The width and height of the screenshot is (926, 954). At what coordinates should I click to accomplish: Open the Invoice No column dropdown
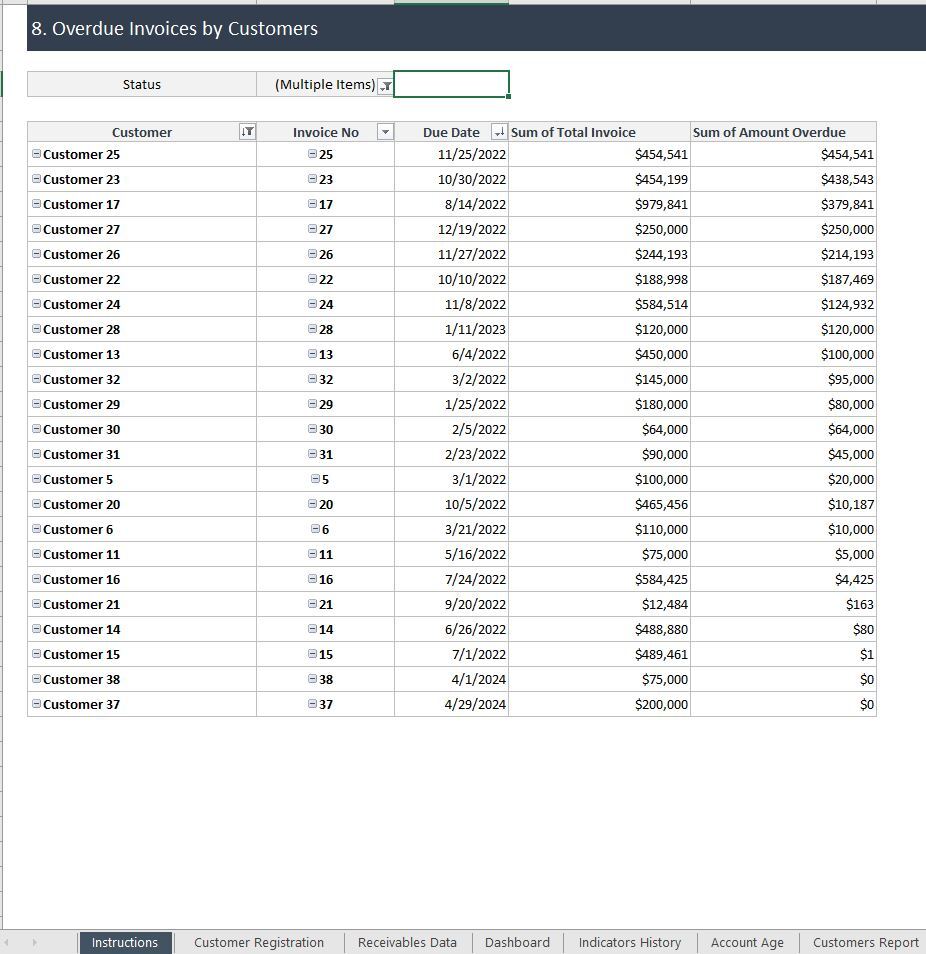385,131
